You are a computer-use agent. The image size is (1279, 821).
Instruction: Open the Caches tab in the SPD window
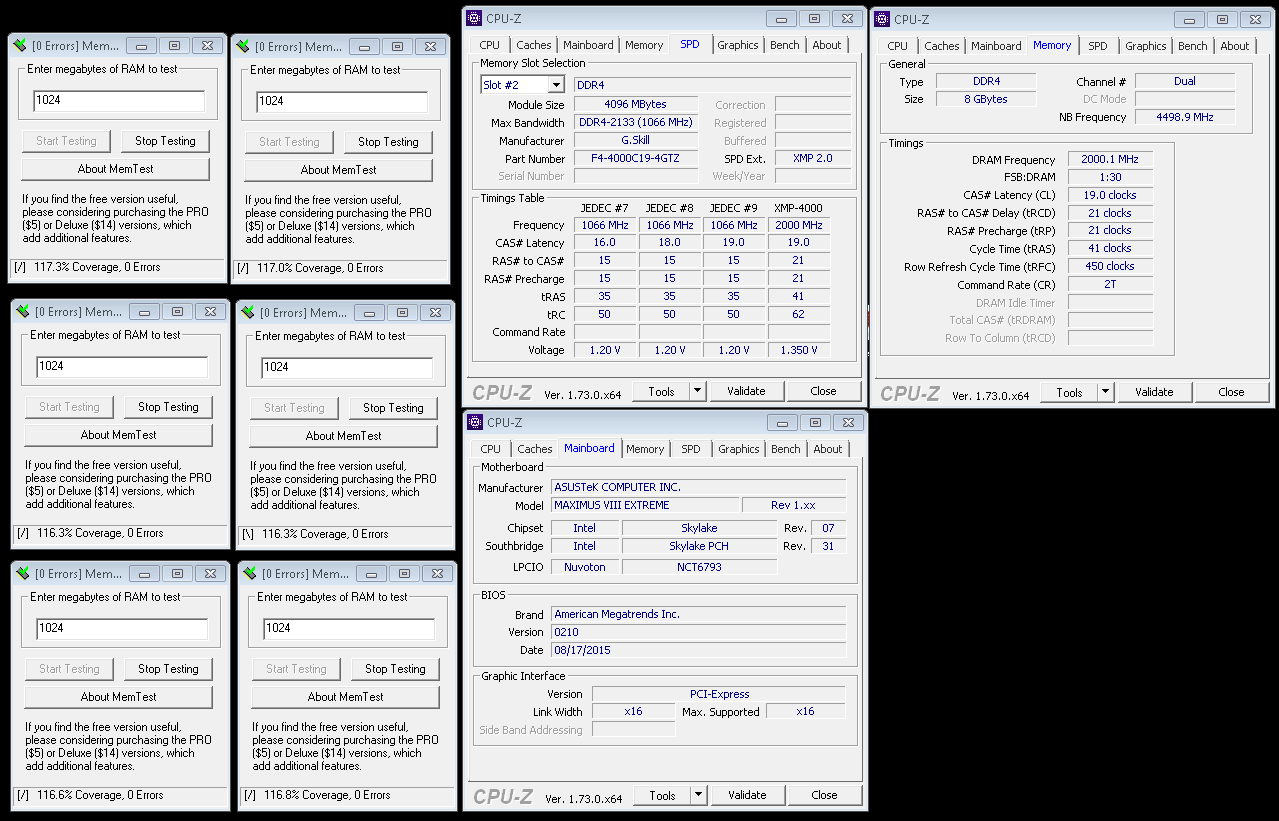tap(533, 45)
